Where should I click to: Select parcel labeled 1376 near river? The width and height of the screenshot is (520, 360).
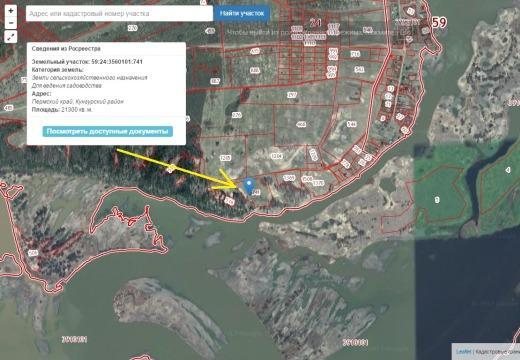tap(318, 183)
